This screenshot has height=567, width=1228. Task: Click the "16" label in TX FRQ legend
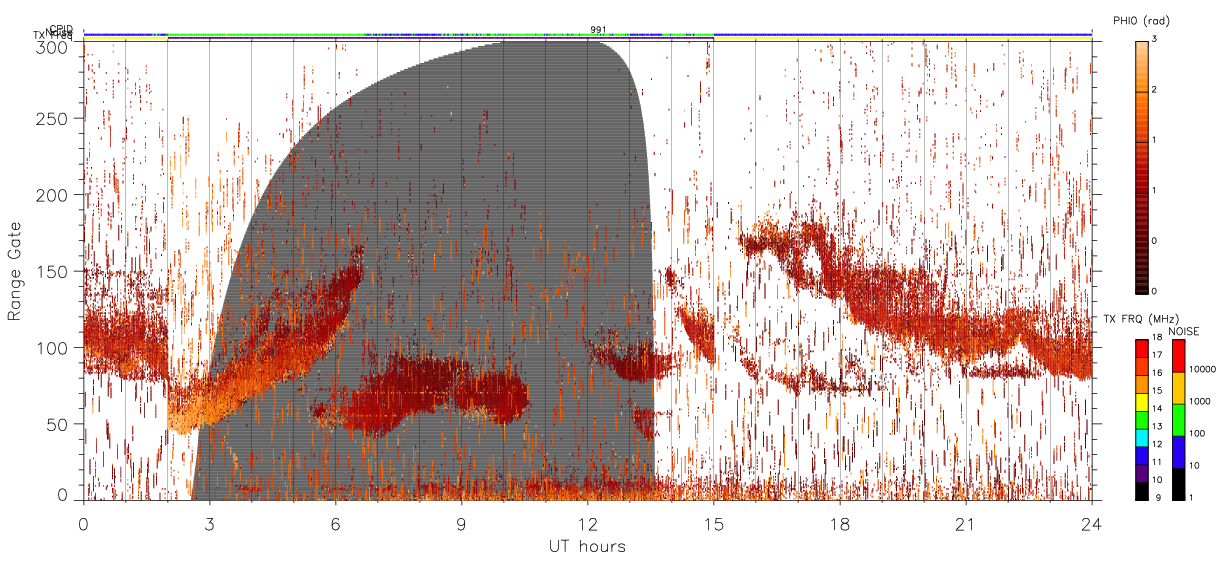point(1157,373)
